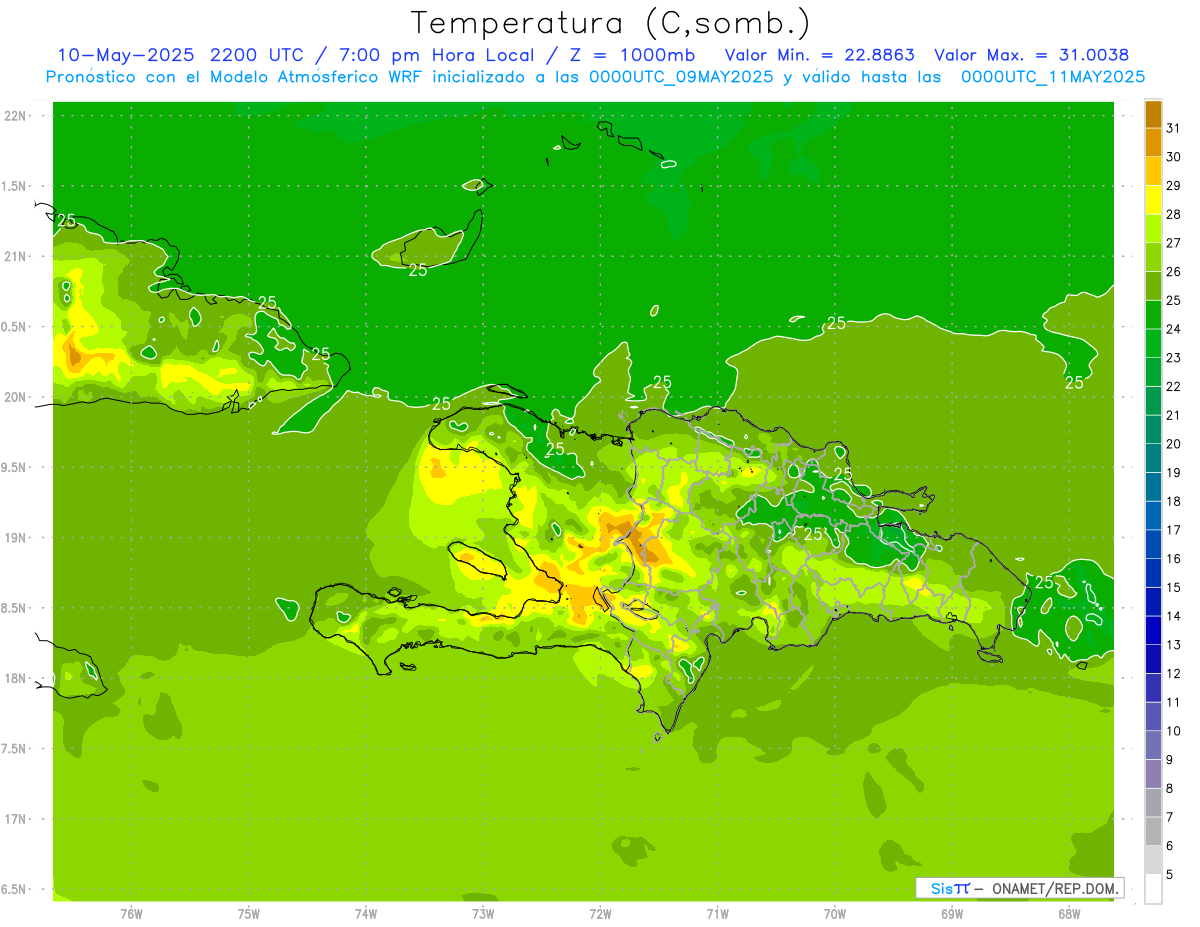The height and width of the screenshot is (927, 1200).
Task: Select the "Valor Max. = 31.0038" text
Action: tap(1031, 55)
